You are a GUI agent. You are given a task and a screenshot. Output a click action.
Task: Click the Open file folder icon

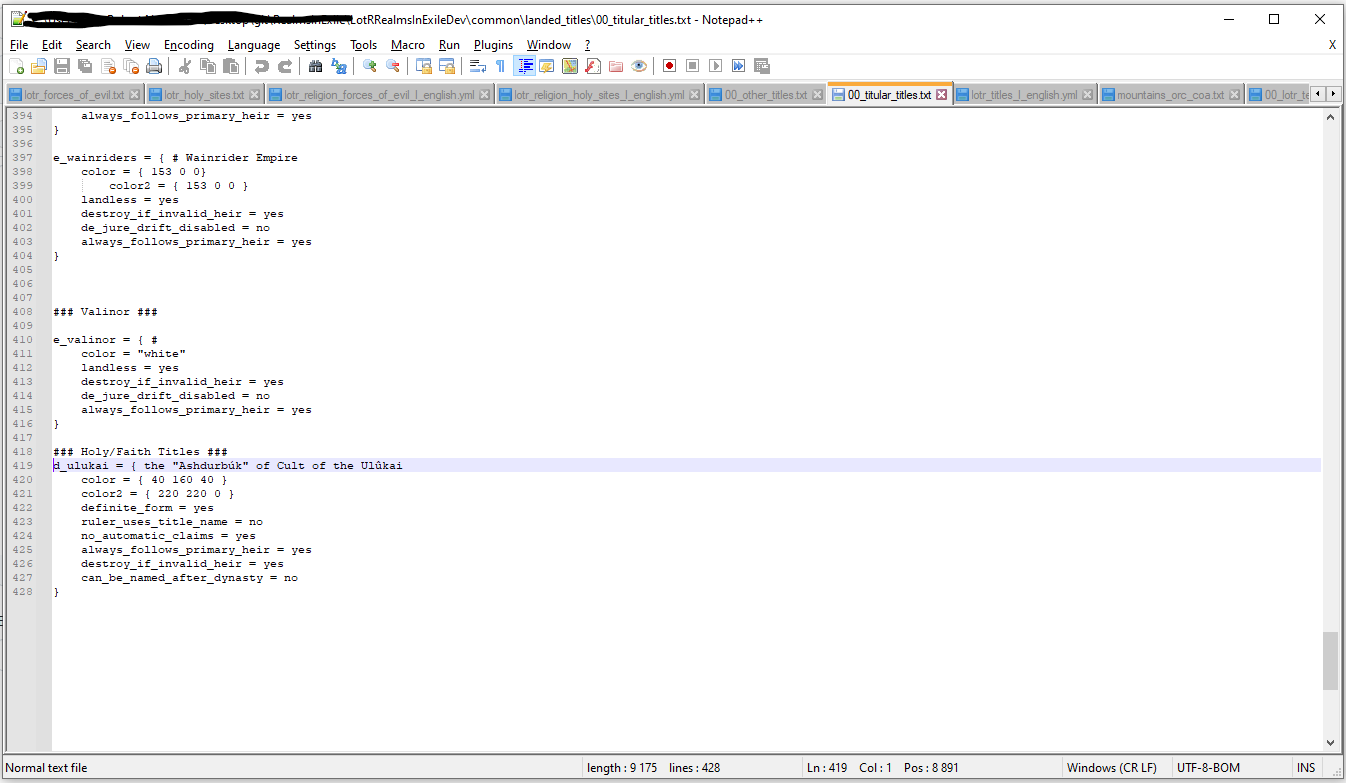point(39,66)
